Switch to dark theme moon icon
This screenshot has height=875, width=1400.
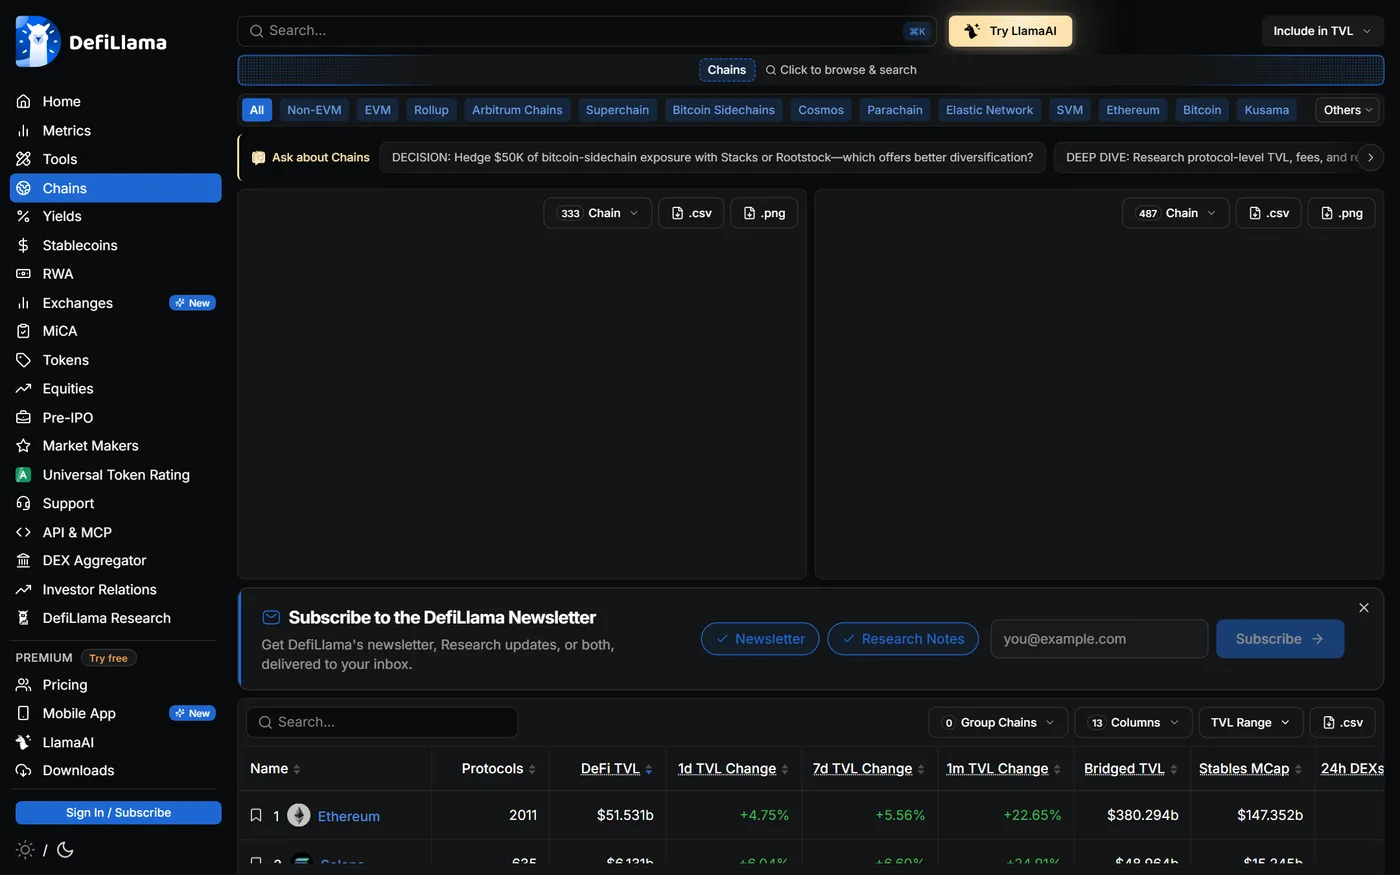[x=65, y=850]
